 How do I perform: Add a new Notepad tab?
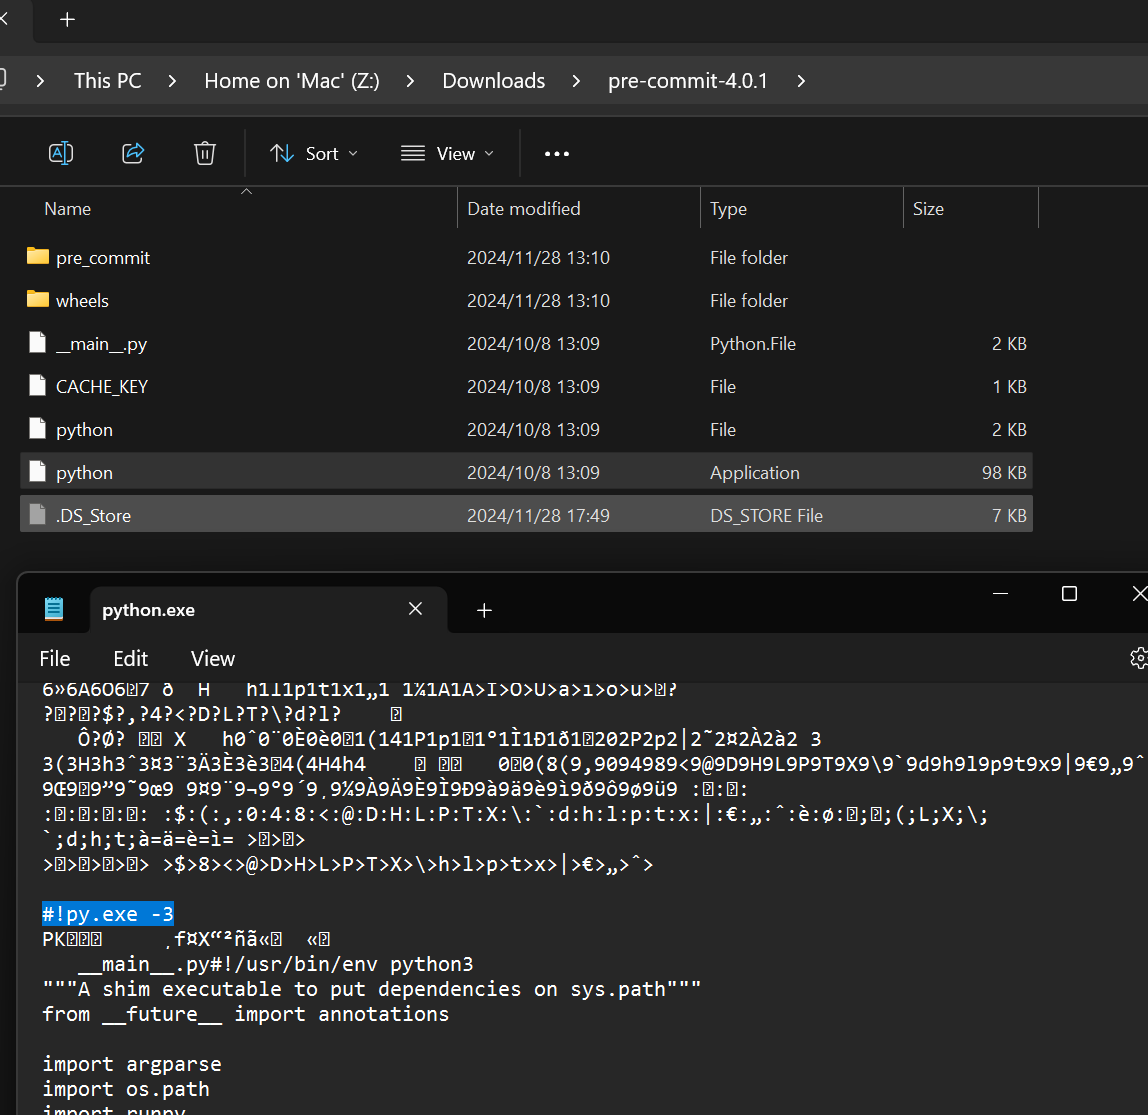[x=484, y=610]
